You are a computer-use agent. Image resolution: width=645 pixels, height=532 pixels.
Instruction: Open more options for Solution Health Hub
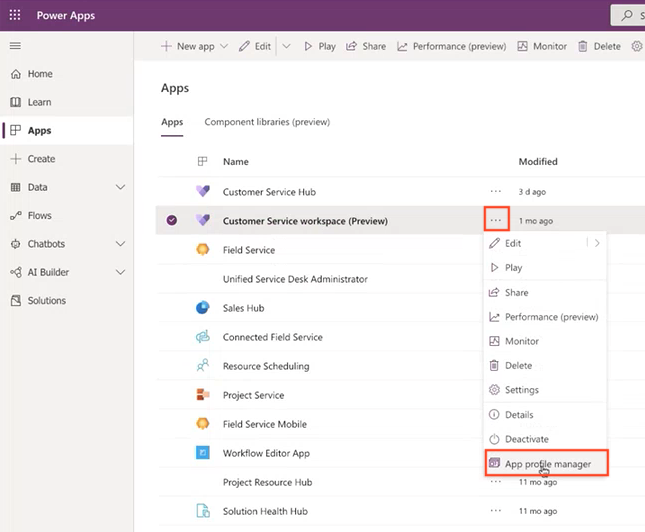[496, 511]
